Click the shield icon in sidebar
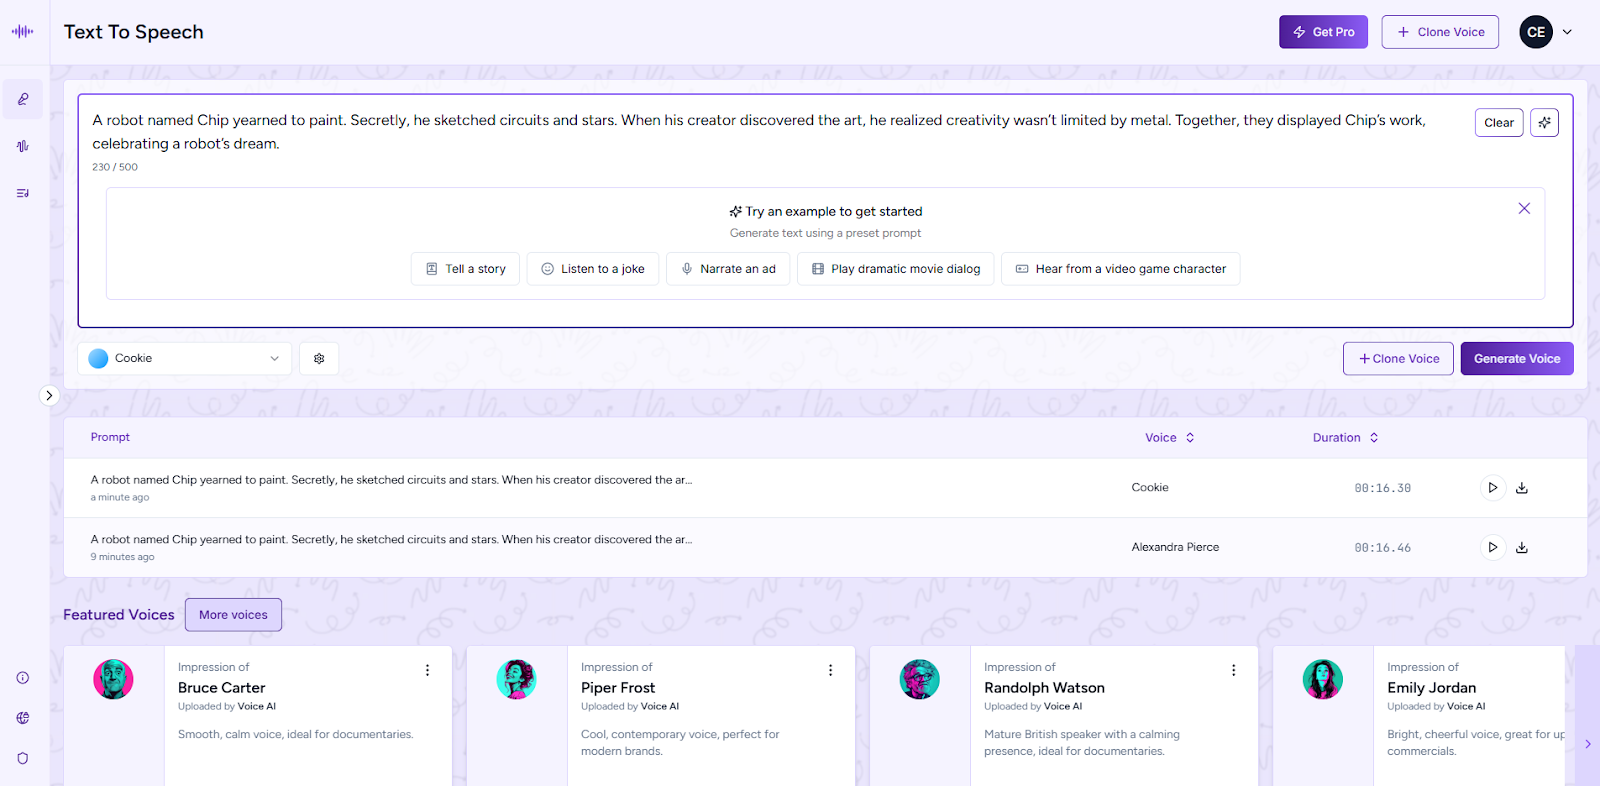The width and height of the screenshot is (1600, 786). point(23,758)
